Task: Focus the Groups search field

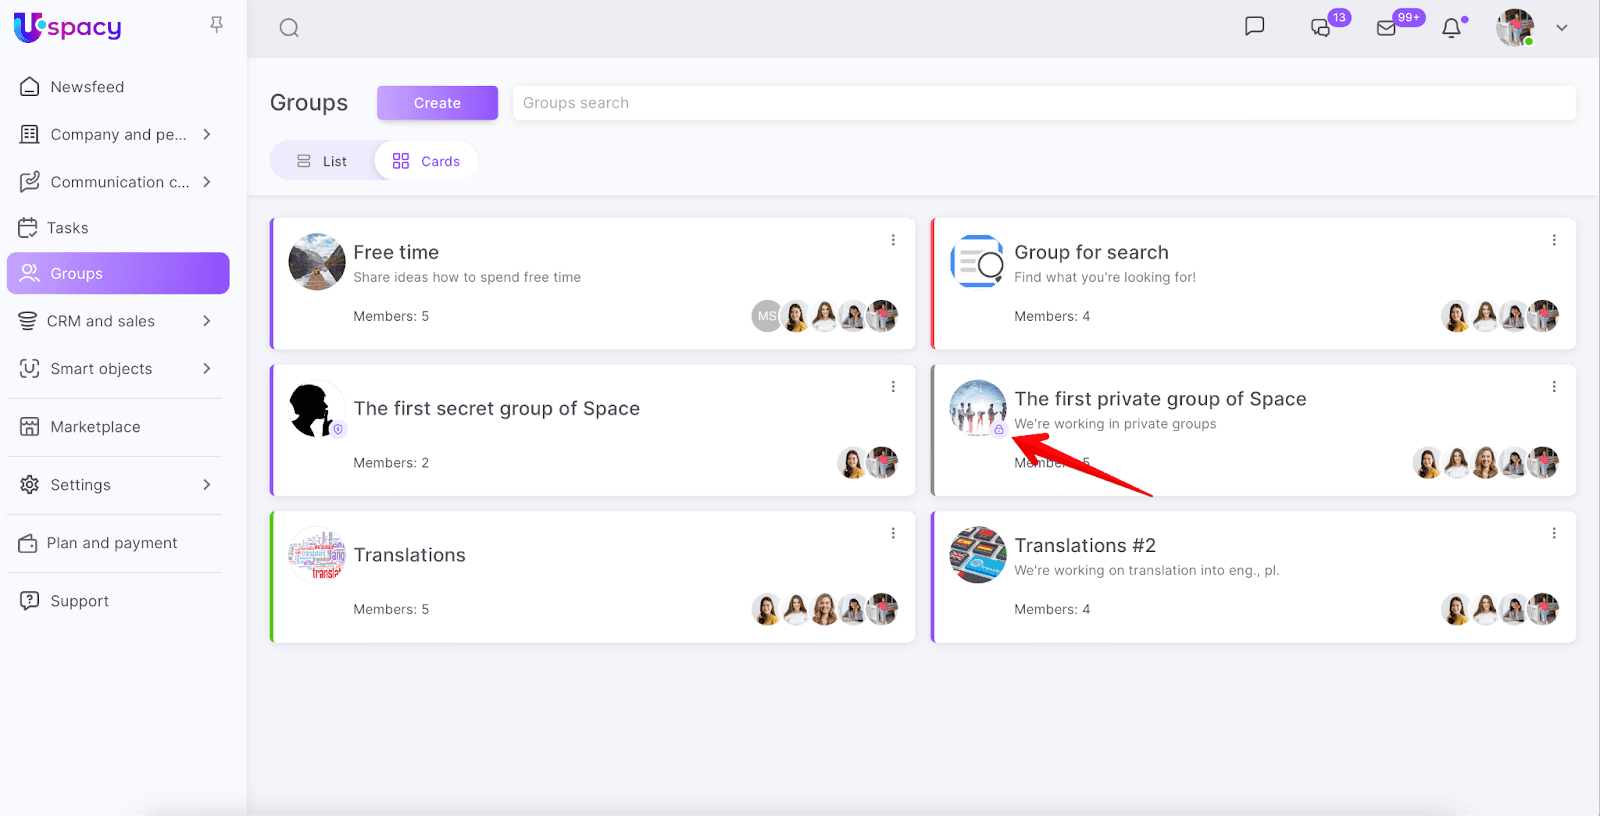Action: coord(1043,103)
